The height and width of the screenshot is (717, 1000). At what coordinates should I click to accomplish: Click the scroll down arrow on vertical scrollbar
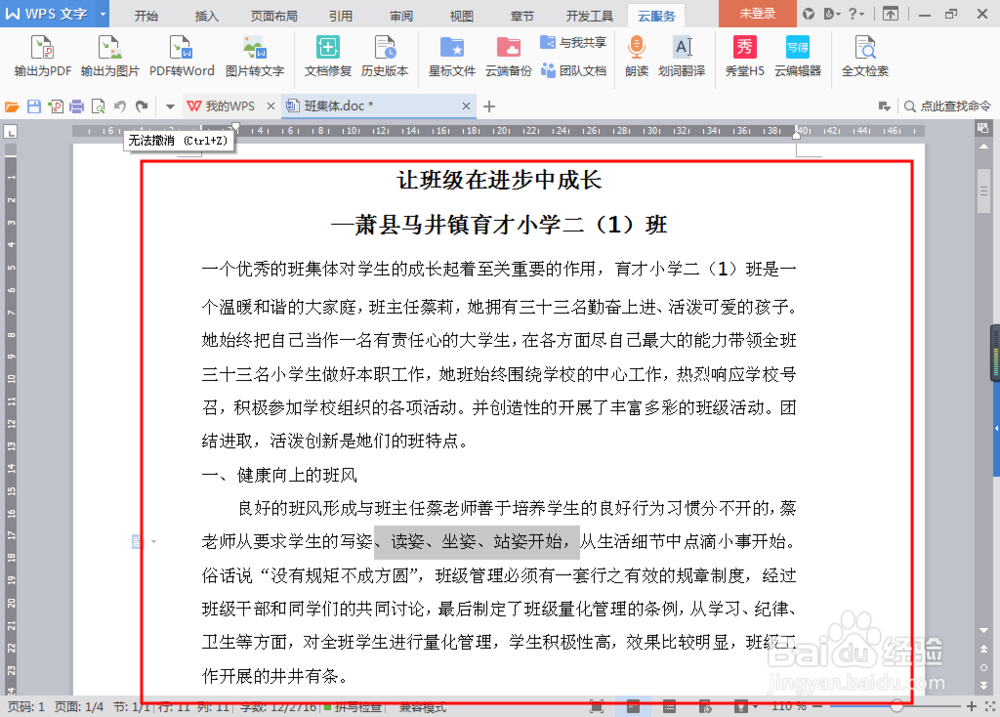pyautogui.click(x=983, y=630)
